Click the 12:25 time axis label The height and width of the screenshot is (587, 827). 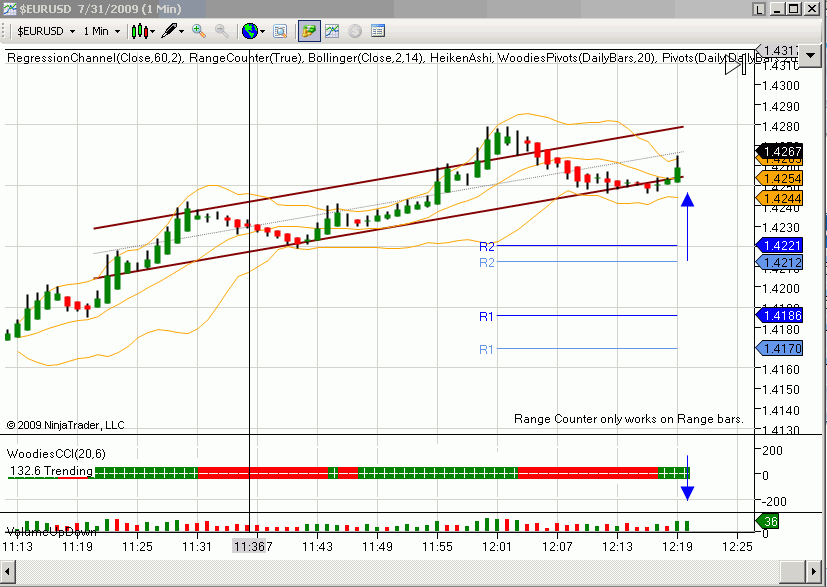pos(737,546)
